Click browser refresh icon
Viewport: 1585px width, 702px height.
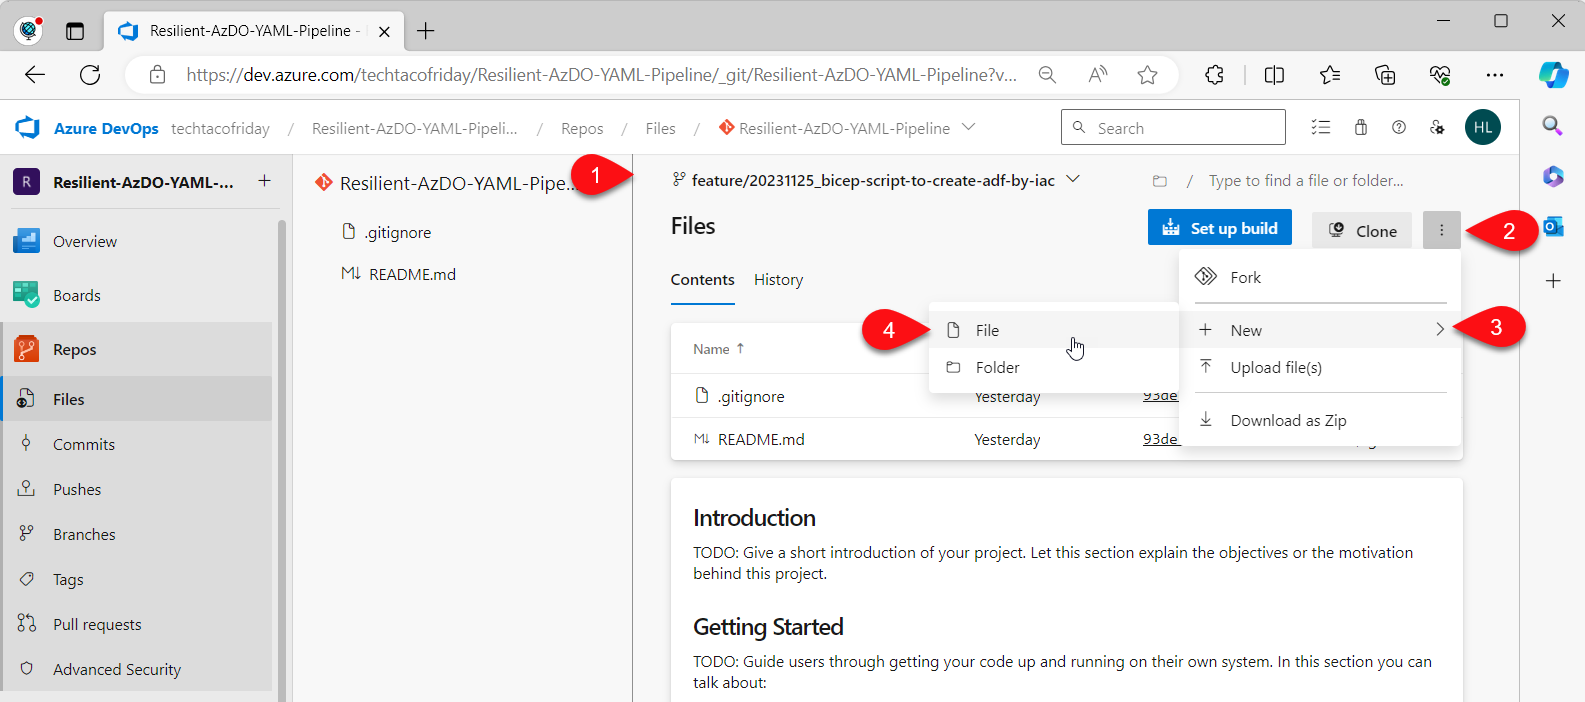click(90, 75)
